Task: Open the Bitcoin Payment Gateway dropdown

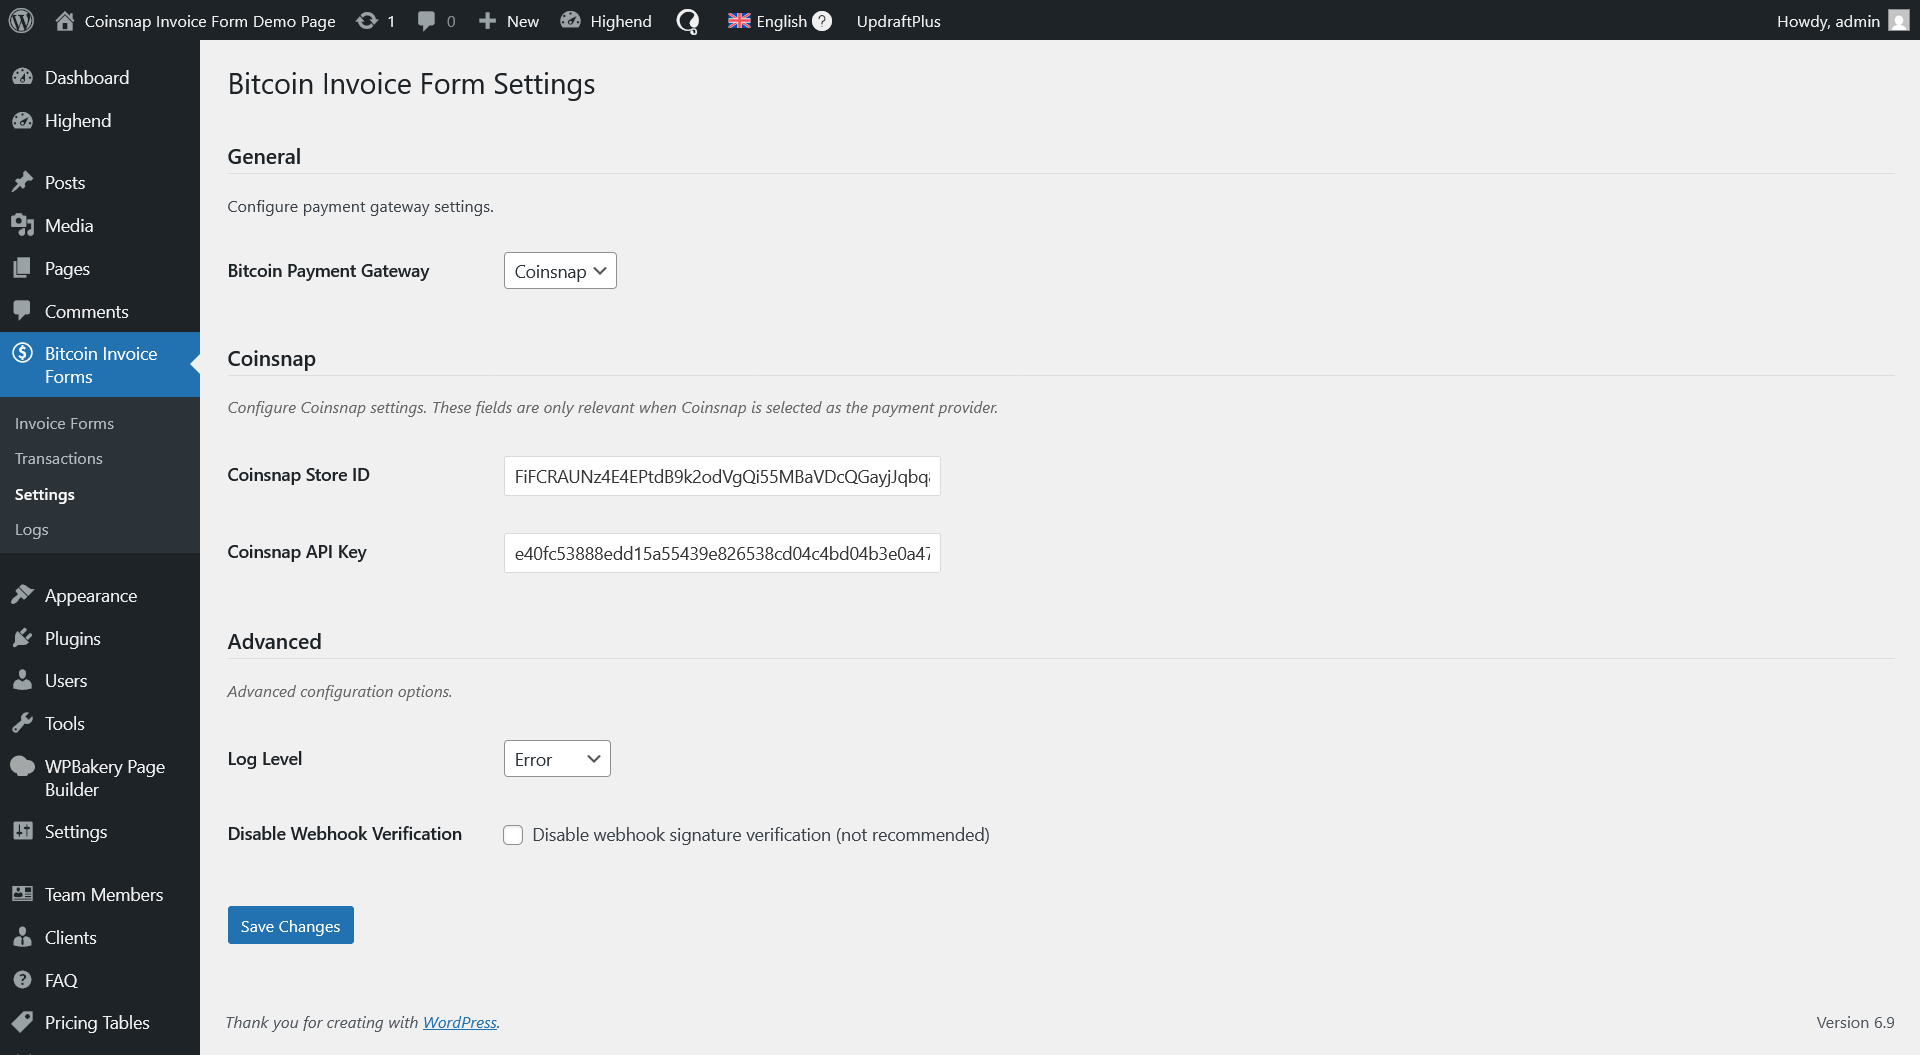Action: pos(560,271)
